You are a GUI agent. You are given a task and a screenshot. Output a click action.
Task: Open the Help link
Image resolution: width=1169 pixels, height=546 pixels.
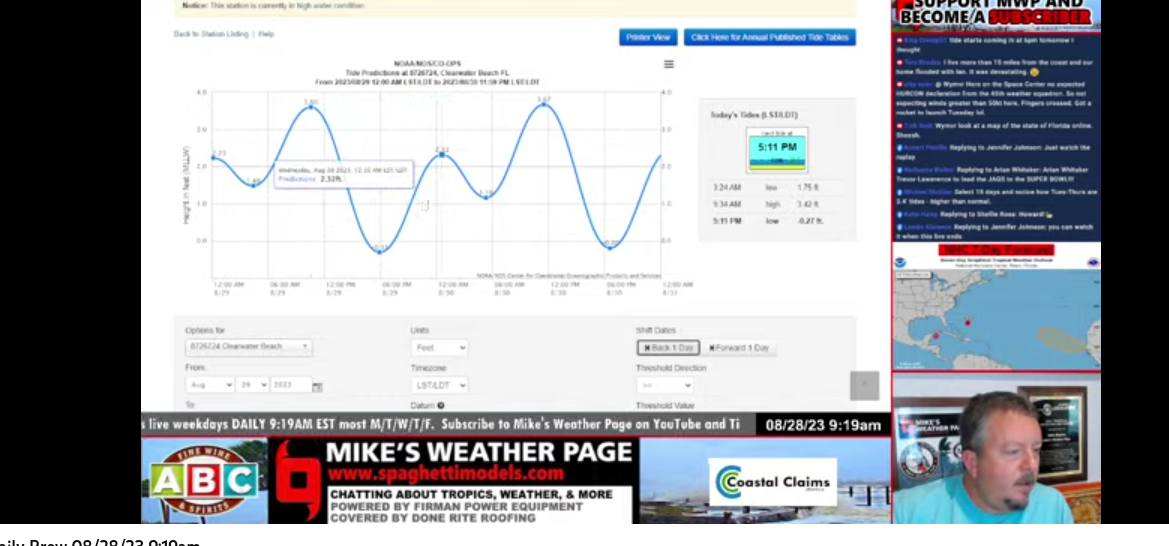[x=266, y=34]
